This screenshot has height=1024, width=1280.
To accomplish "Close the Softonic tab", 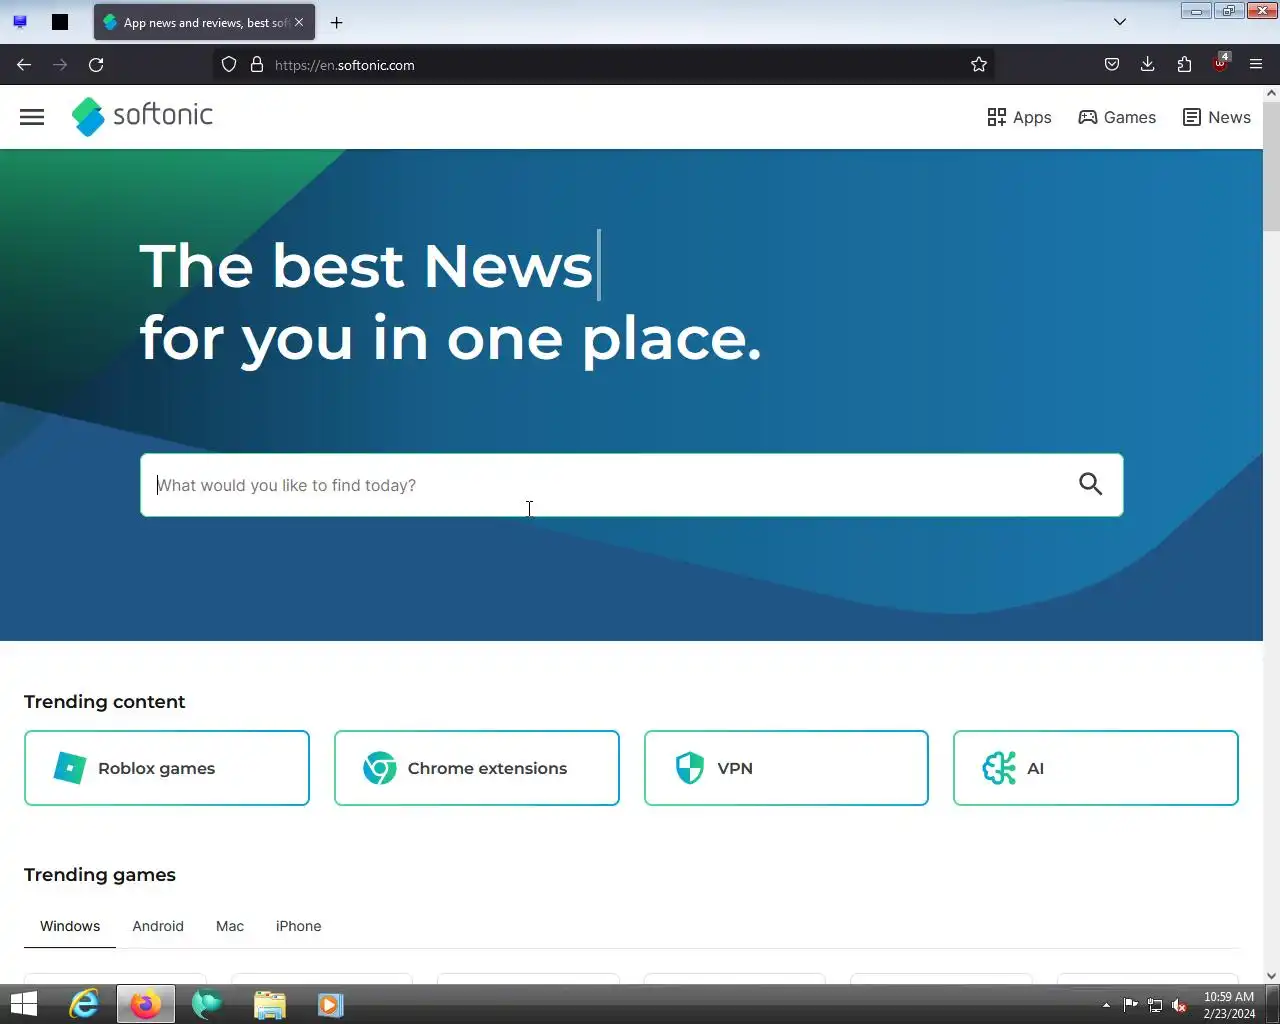I will click(299, 22).
